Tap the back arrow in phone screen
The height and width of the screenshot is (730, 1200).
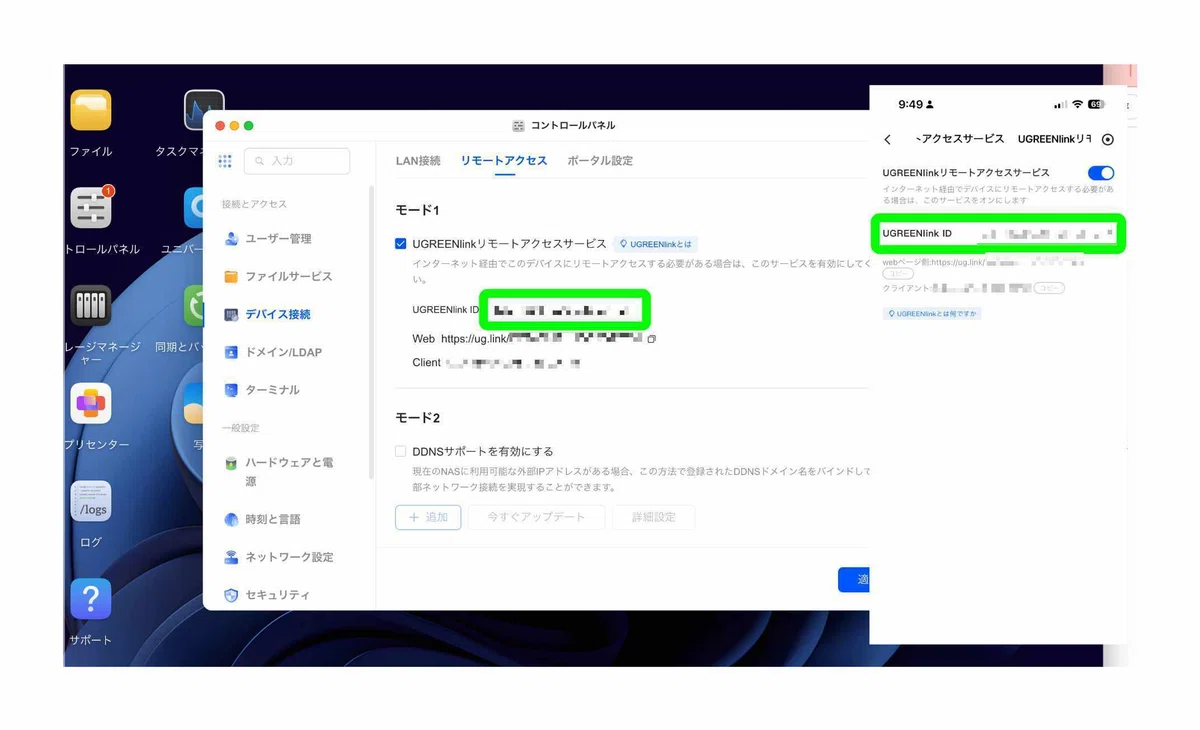click(x=887, y=140)
